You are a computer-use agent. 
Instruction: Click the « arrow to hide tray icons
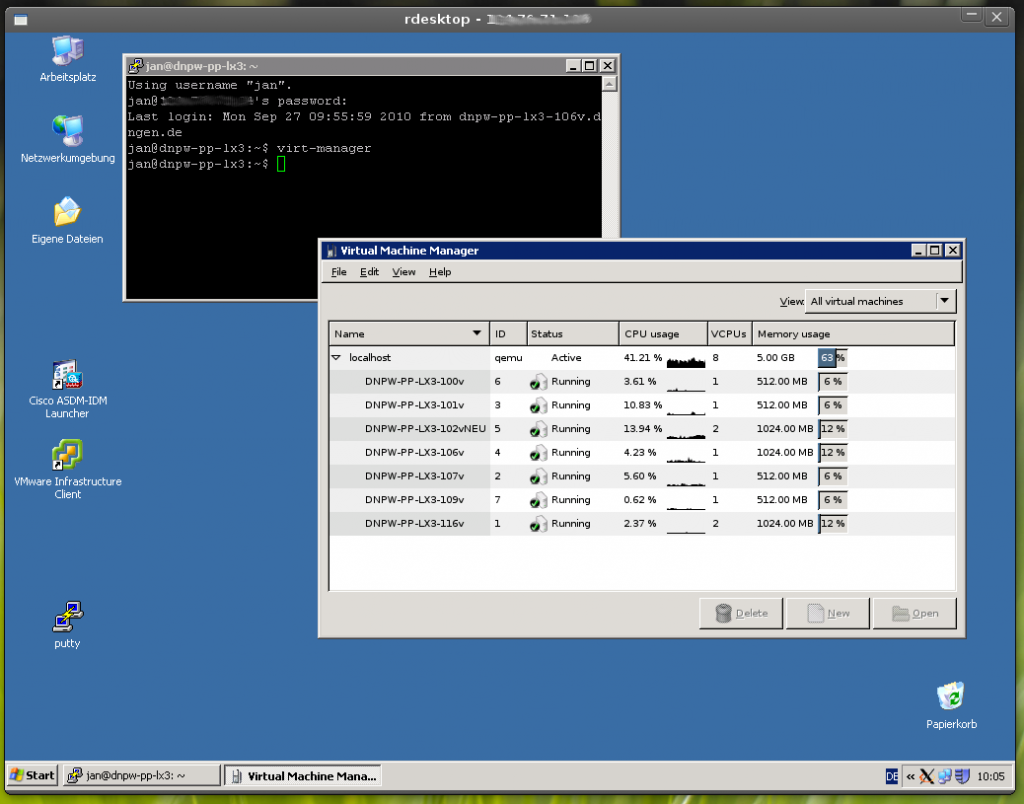coord(910,775)
